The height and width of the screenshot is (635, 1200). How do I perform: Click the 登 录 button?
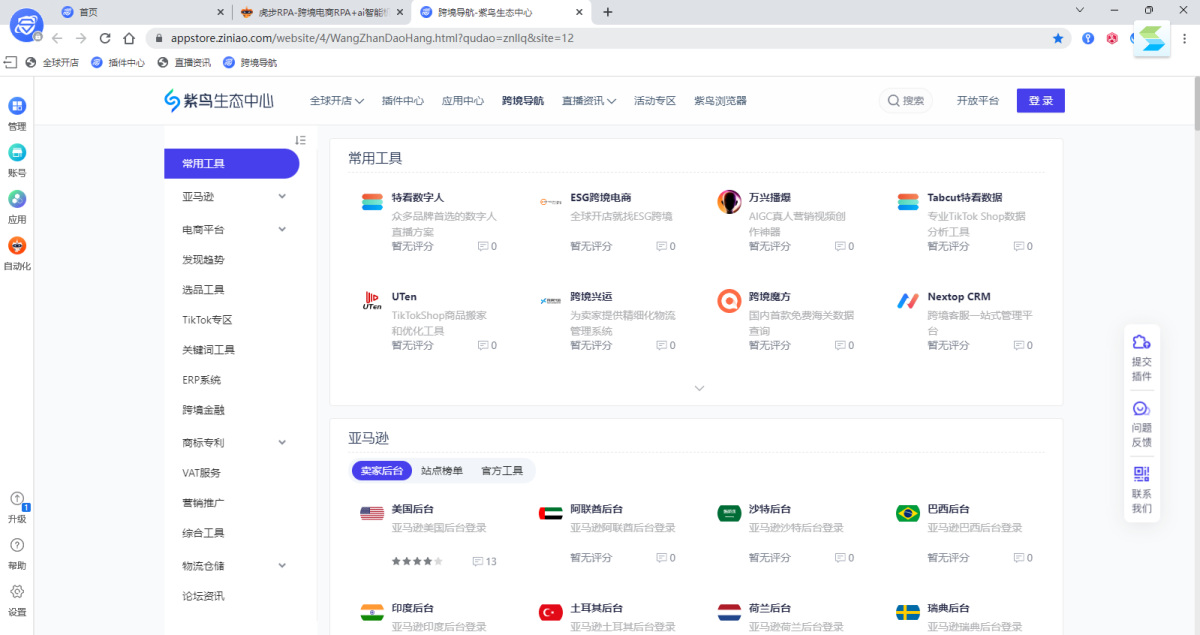[x=1040, y=100]
